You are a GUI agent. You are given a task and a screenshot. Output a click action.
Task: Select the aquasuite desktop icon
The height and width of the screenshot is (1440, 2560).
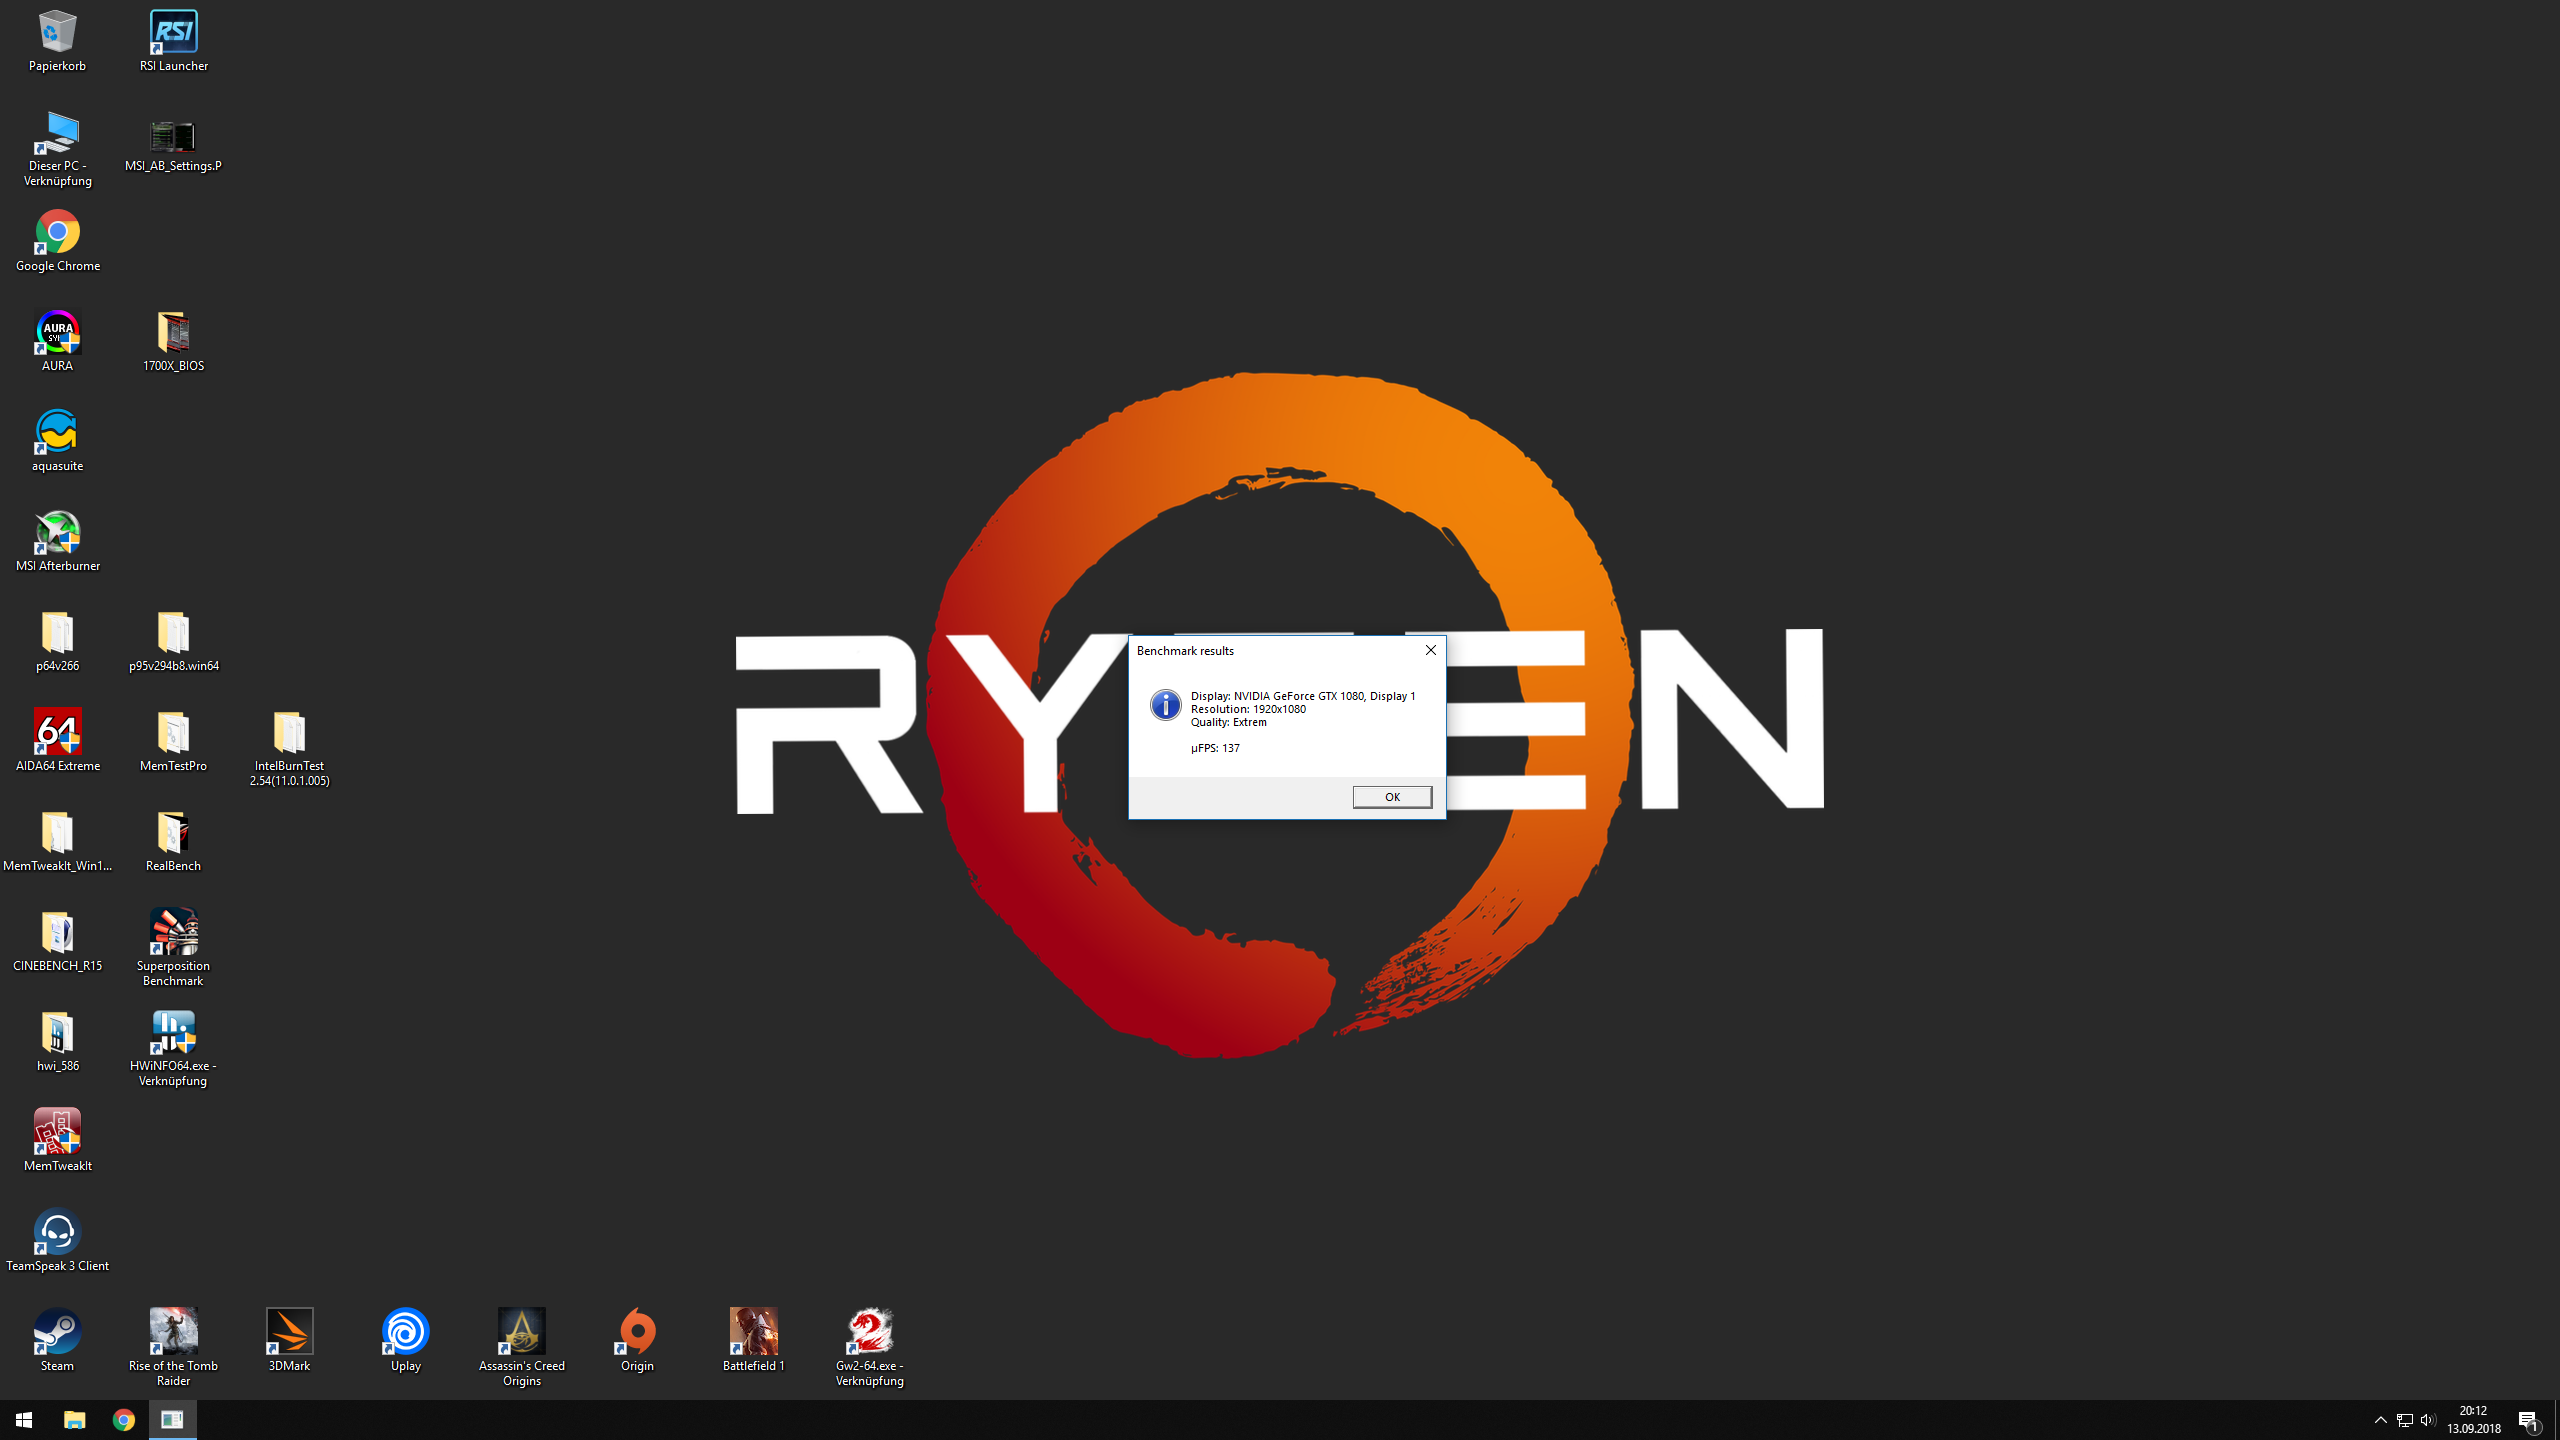point(57,433)
